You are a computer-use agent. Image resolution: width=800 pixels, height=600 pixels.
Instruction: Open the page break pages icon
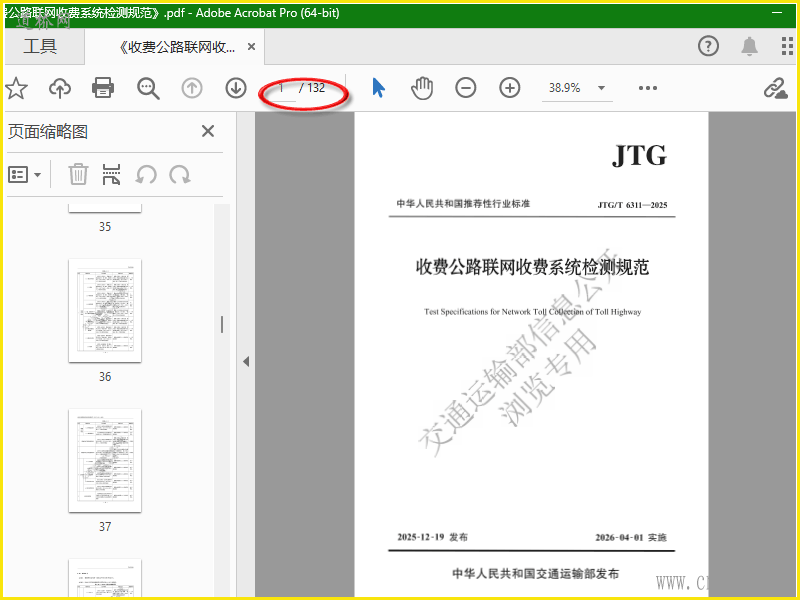coord(111,174)
